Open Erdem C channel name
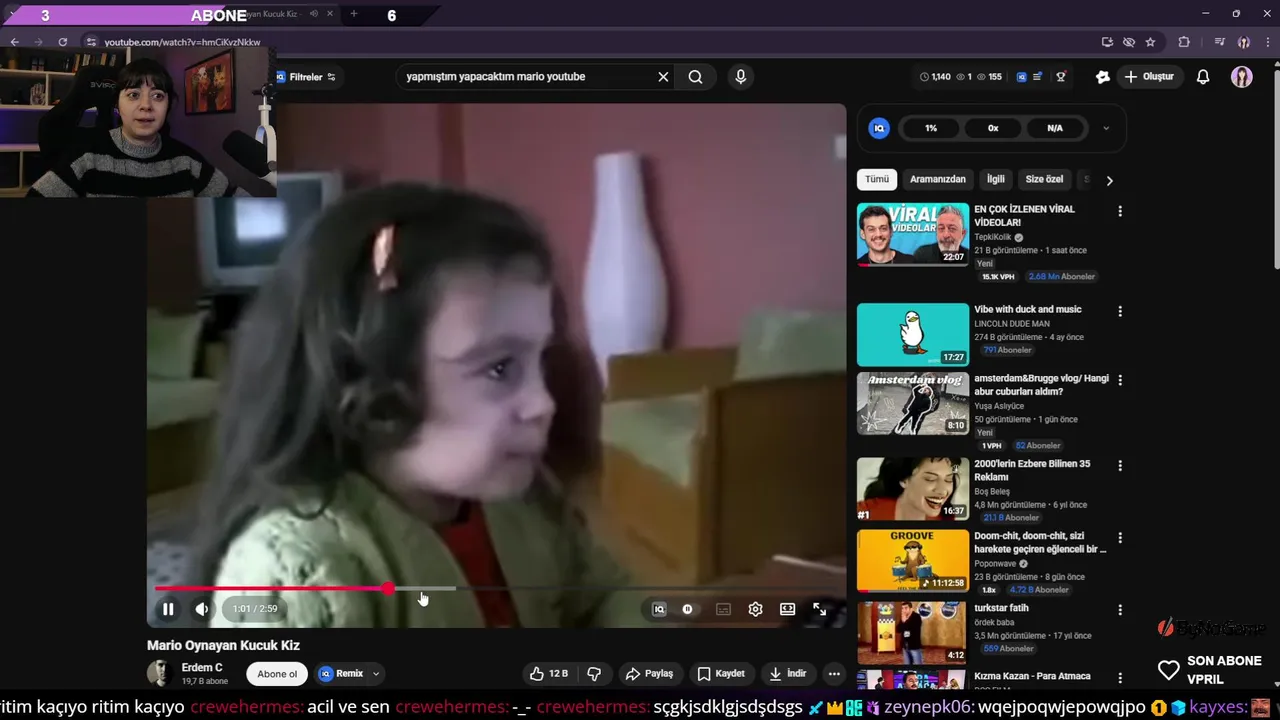This screenshot has height=720, width=1280. click(x=202, y=668)
